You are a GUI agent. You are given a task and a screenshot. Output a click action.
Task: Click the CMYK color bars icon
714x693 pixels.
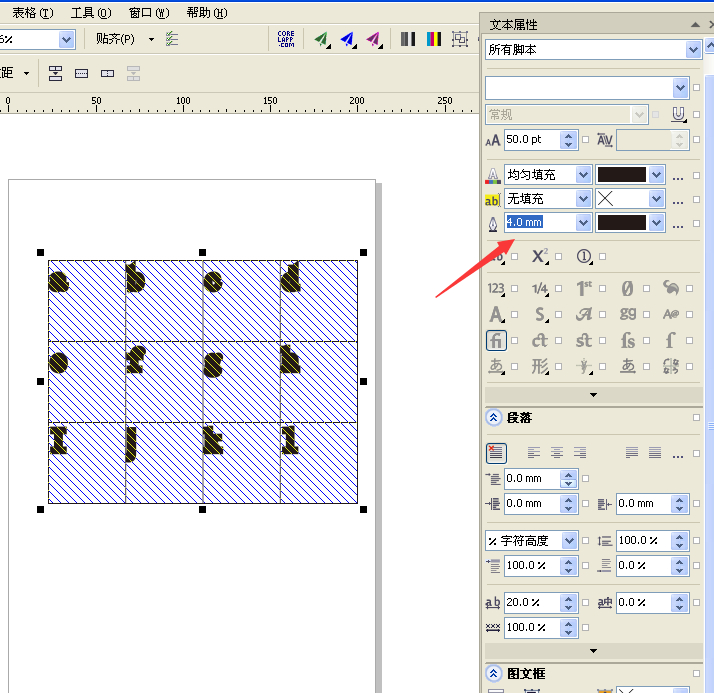coord(434,39)
